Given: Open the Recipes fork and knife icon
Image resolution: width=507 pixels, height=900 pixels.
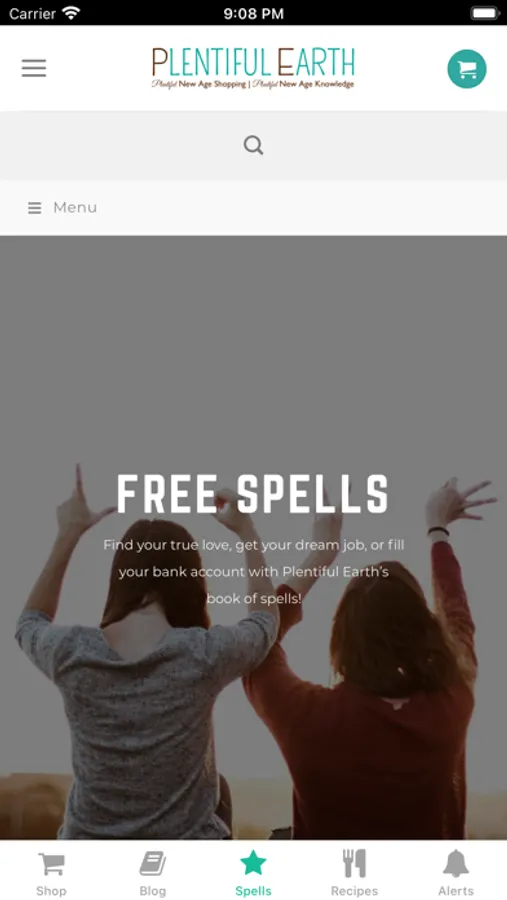Looking at the screenshot, I should click(354, 863).
